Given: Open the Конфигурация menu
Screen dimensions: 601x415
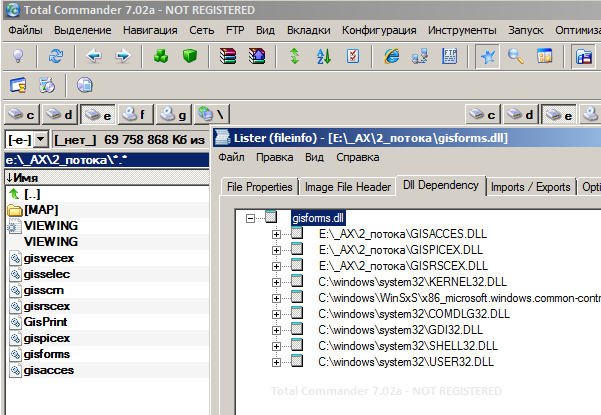Looking at the screenshot, I should (379, 30).
